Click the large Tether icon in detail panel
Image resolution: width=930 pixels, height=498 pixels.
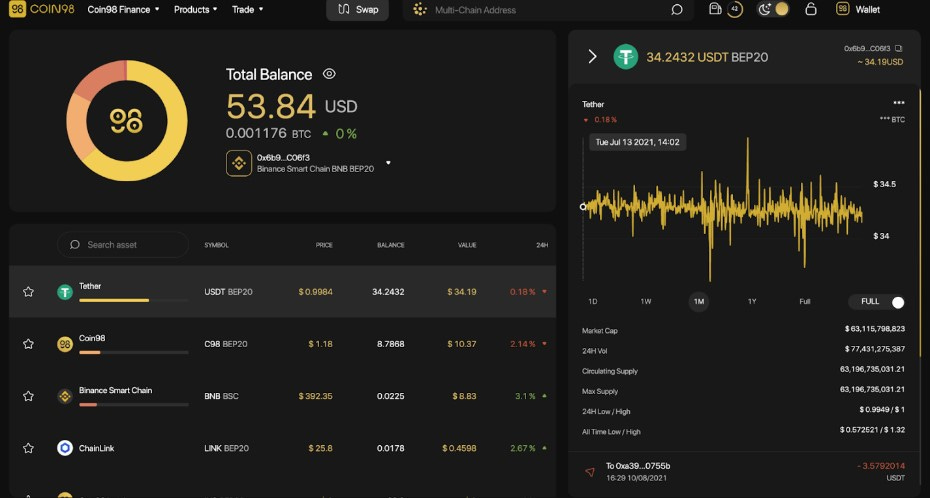click(x=625, y=57)
